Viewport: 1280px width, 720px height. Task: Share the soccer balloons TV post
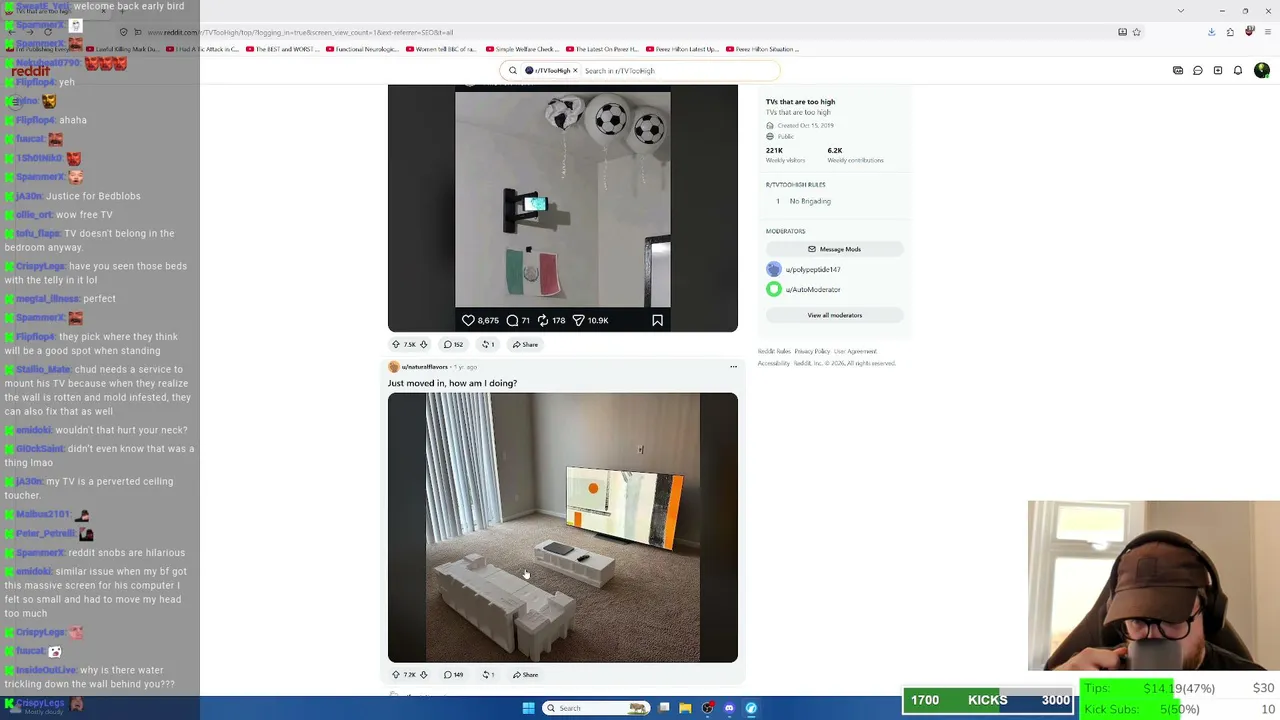[x=525, y=344]
